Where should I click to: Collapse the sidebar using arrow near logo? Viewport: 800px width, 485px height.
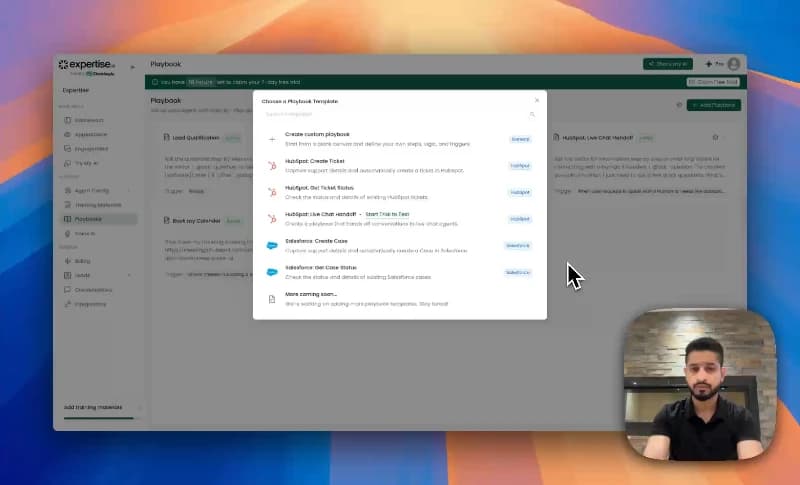[x=132, y=66]
